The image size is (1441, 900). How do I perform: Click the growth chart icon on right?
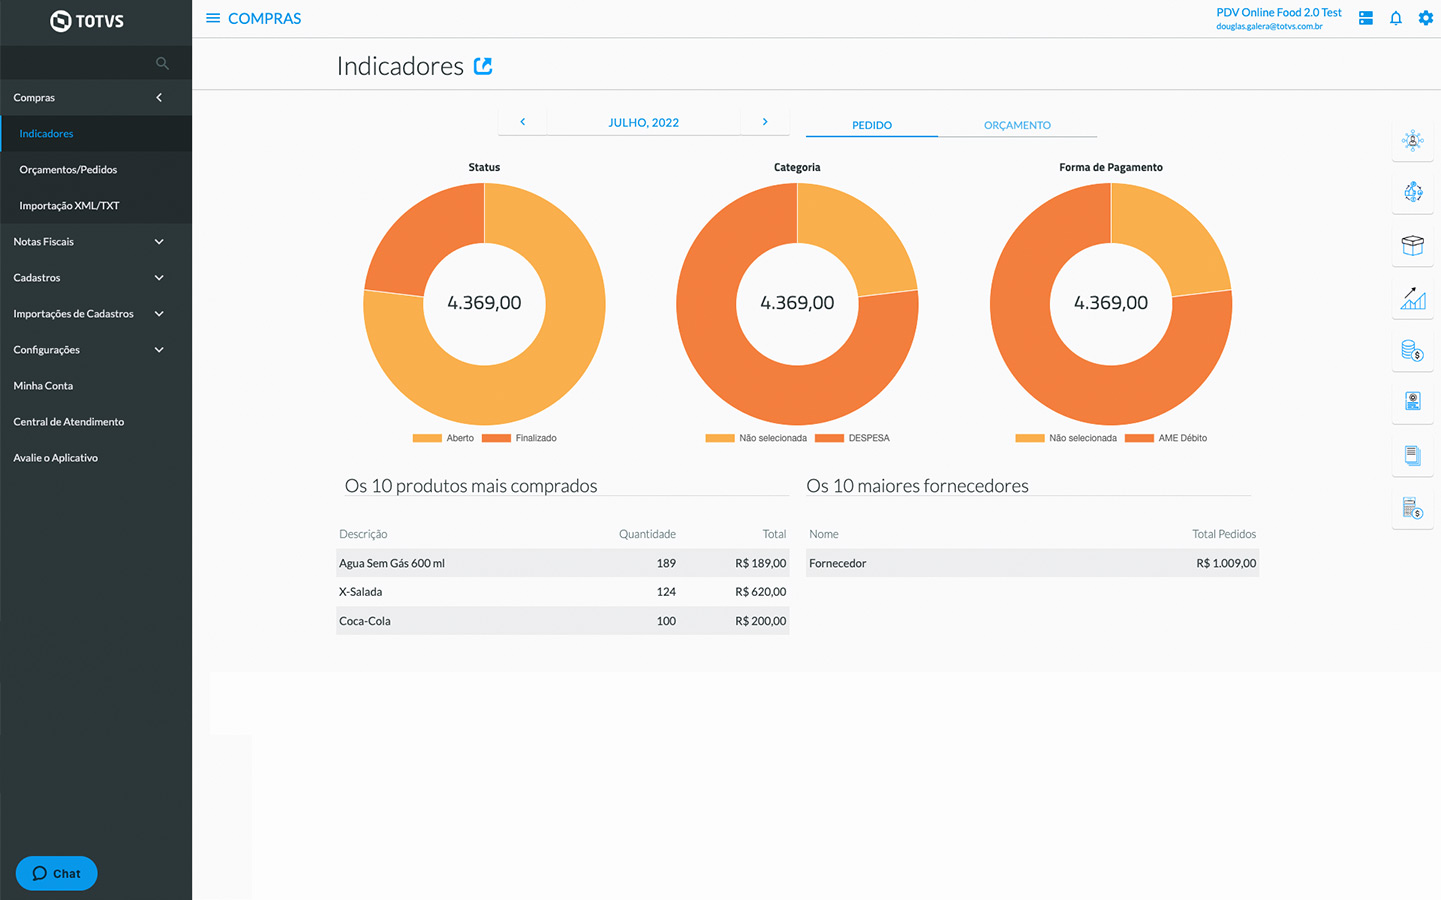(x=1412, y=298)
